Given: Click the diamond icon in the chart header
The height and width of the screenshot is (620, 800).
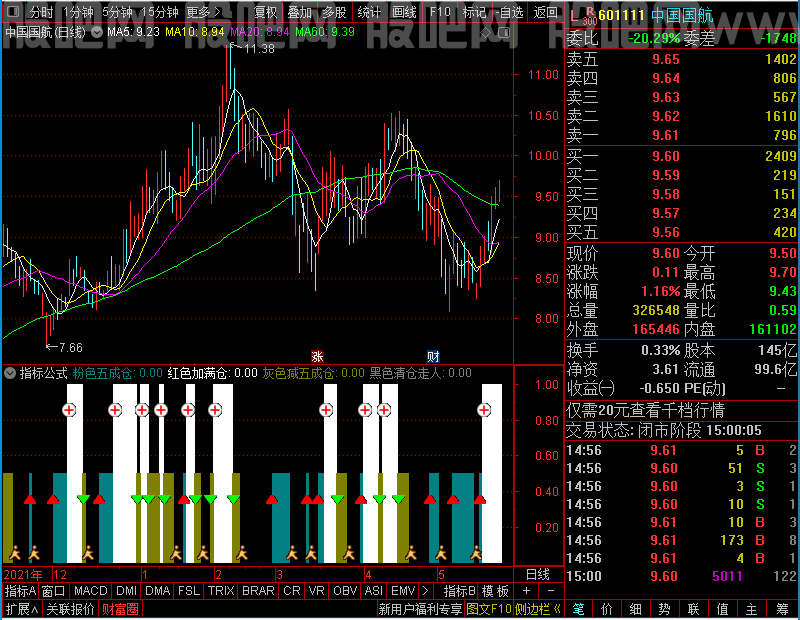Looking at the screenshot, I should click(486, 33).
